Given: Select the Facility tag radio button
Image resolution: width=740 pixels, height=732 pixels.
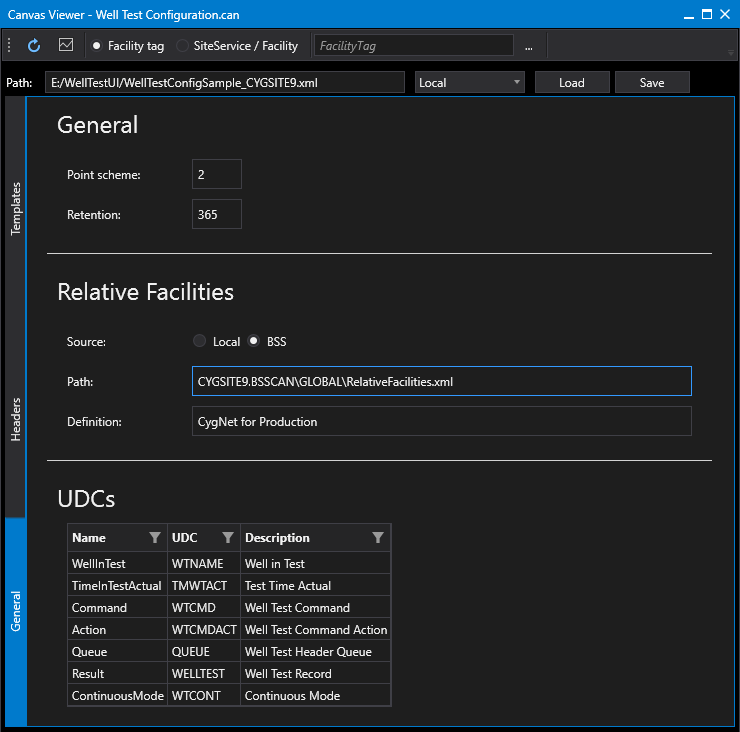Looking at the screenshot, I should tap(96, 46).
